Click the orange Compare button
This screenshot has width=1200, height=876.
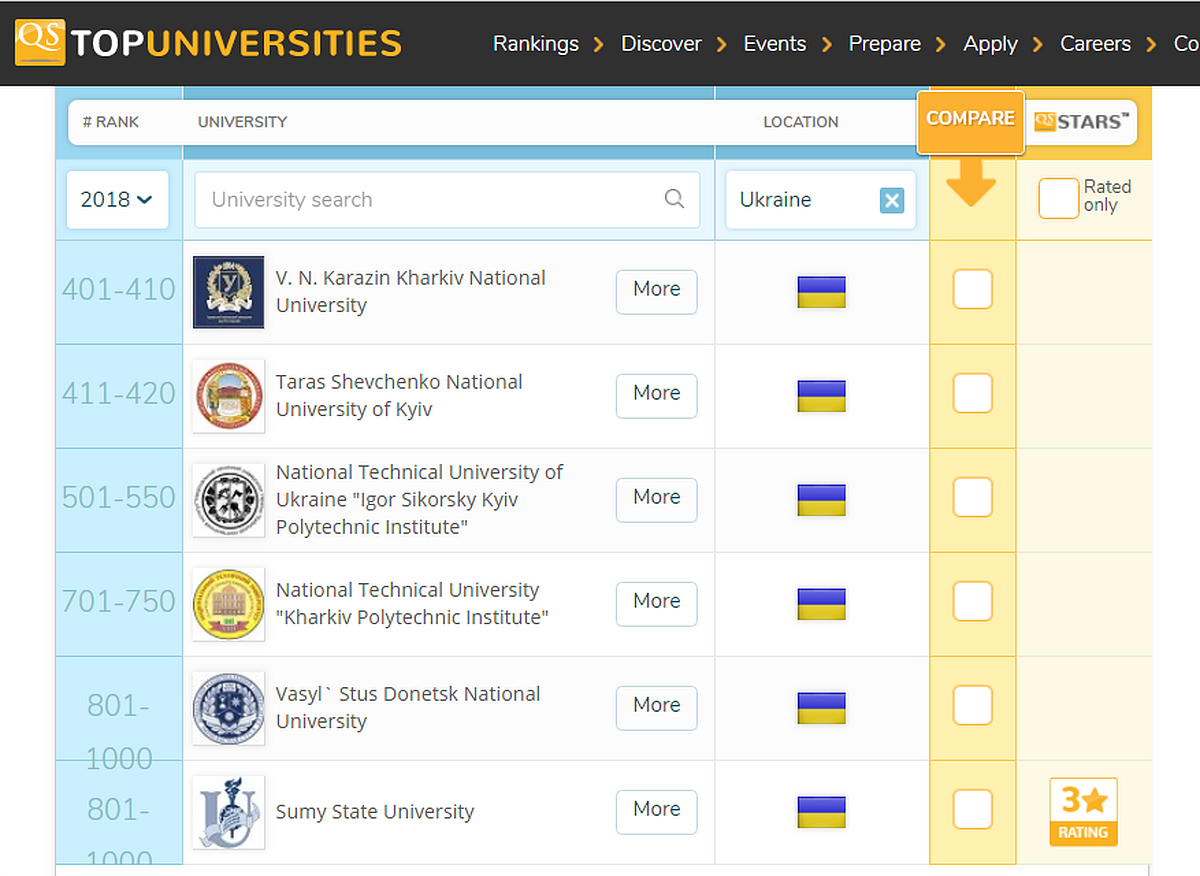coord(971,122)
